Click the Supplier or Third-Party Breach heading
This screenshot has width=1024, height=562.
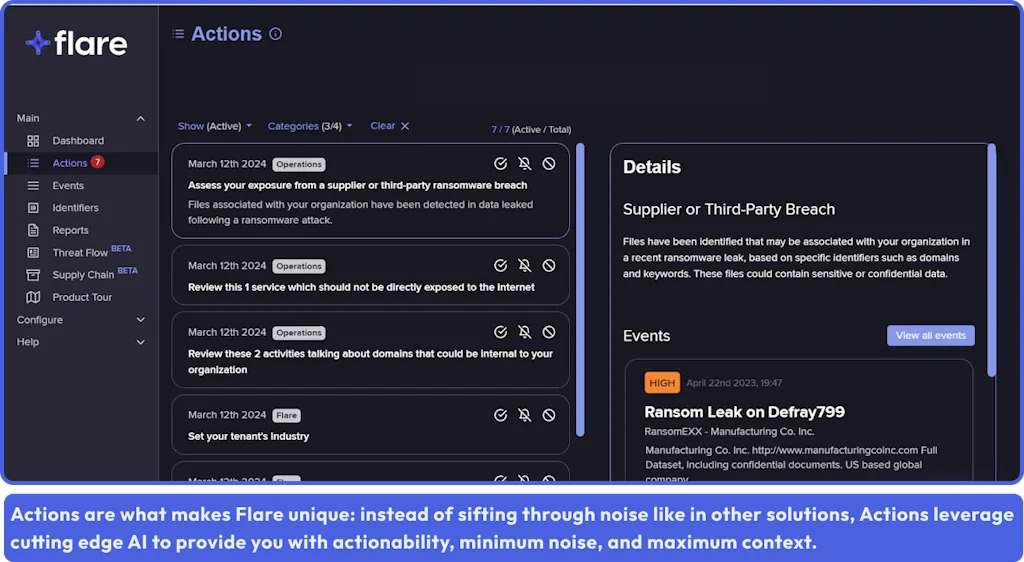coord(729,210)
